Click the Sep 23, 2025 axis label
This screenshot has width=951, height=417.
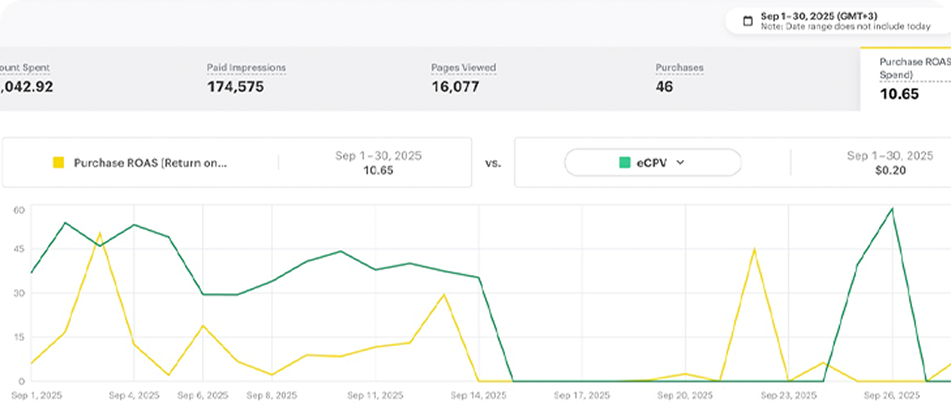[788, 395]
